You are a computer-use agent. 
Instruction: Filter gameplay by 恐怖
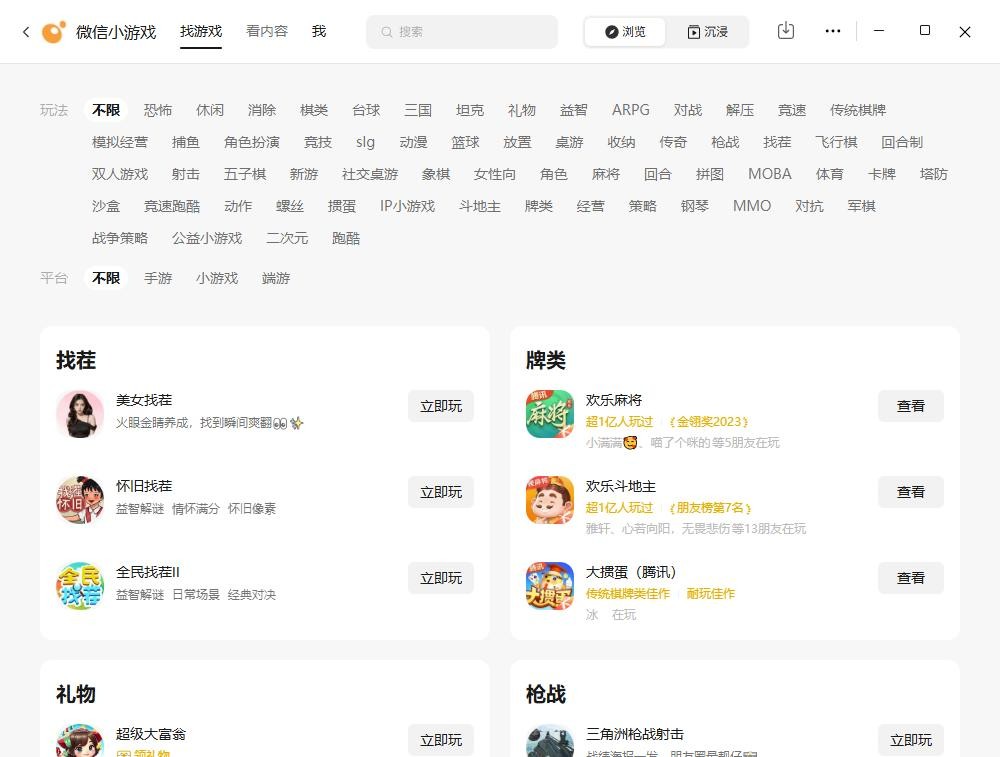pos(158,110)
